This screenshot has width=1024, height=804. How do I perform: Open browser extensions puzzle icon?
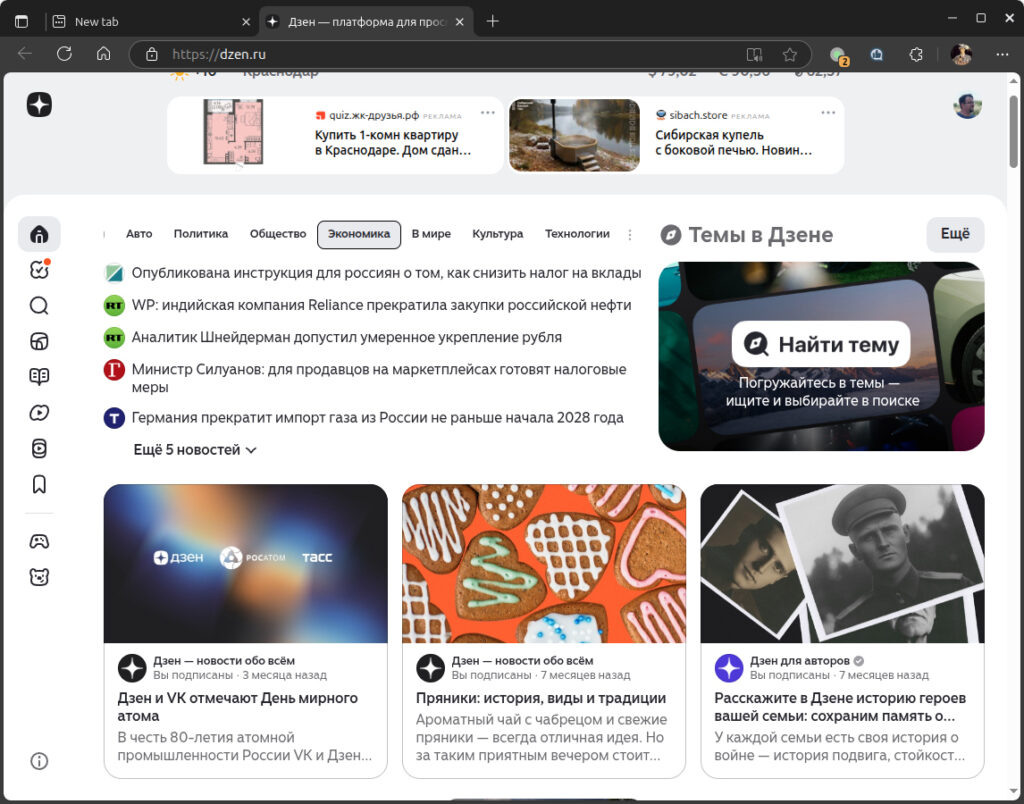(916, 54)
